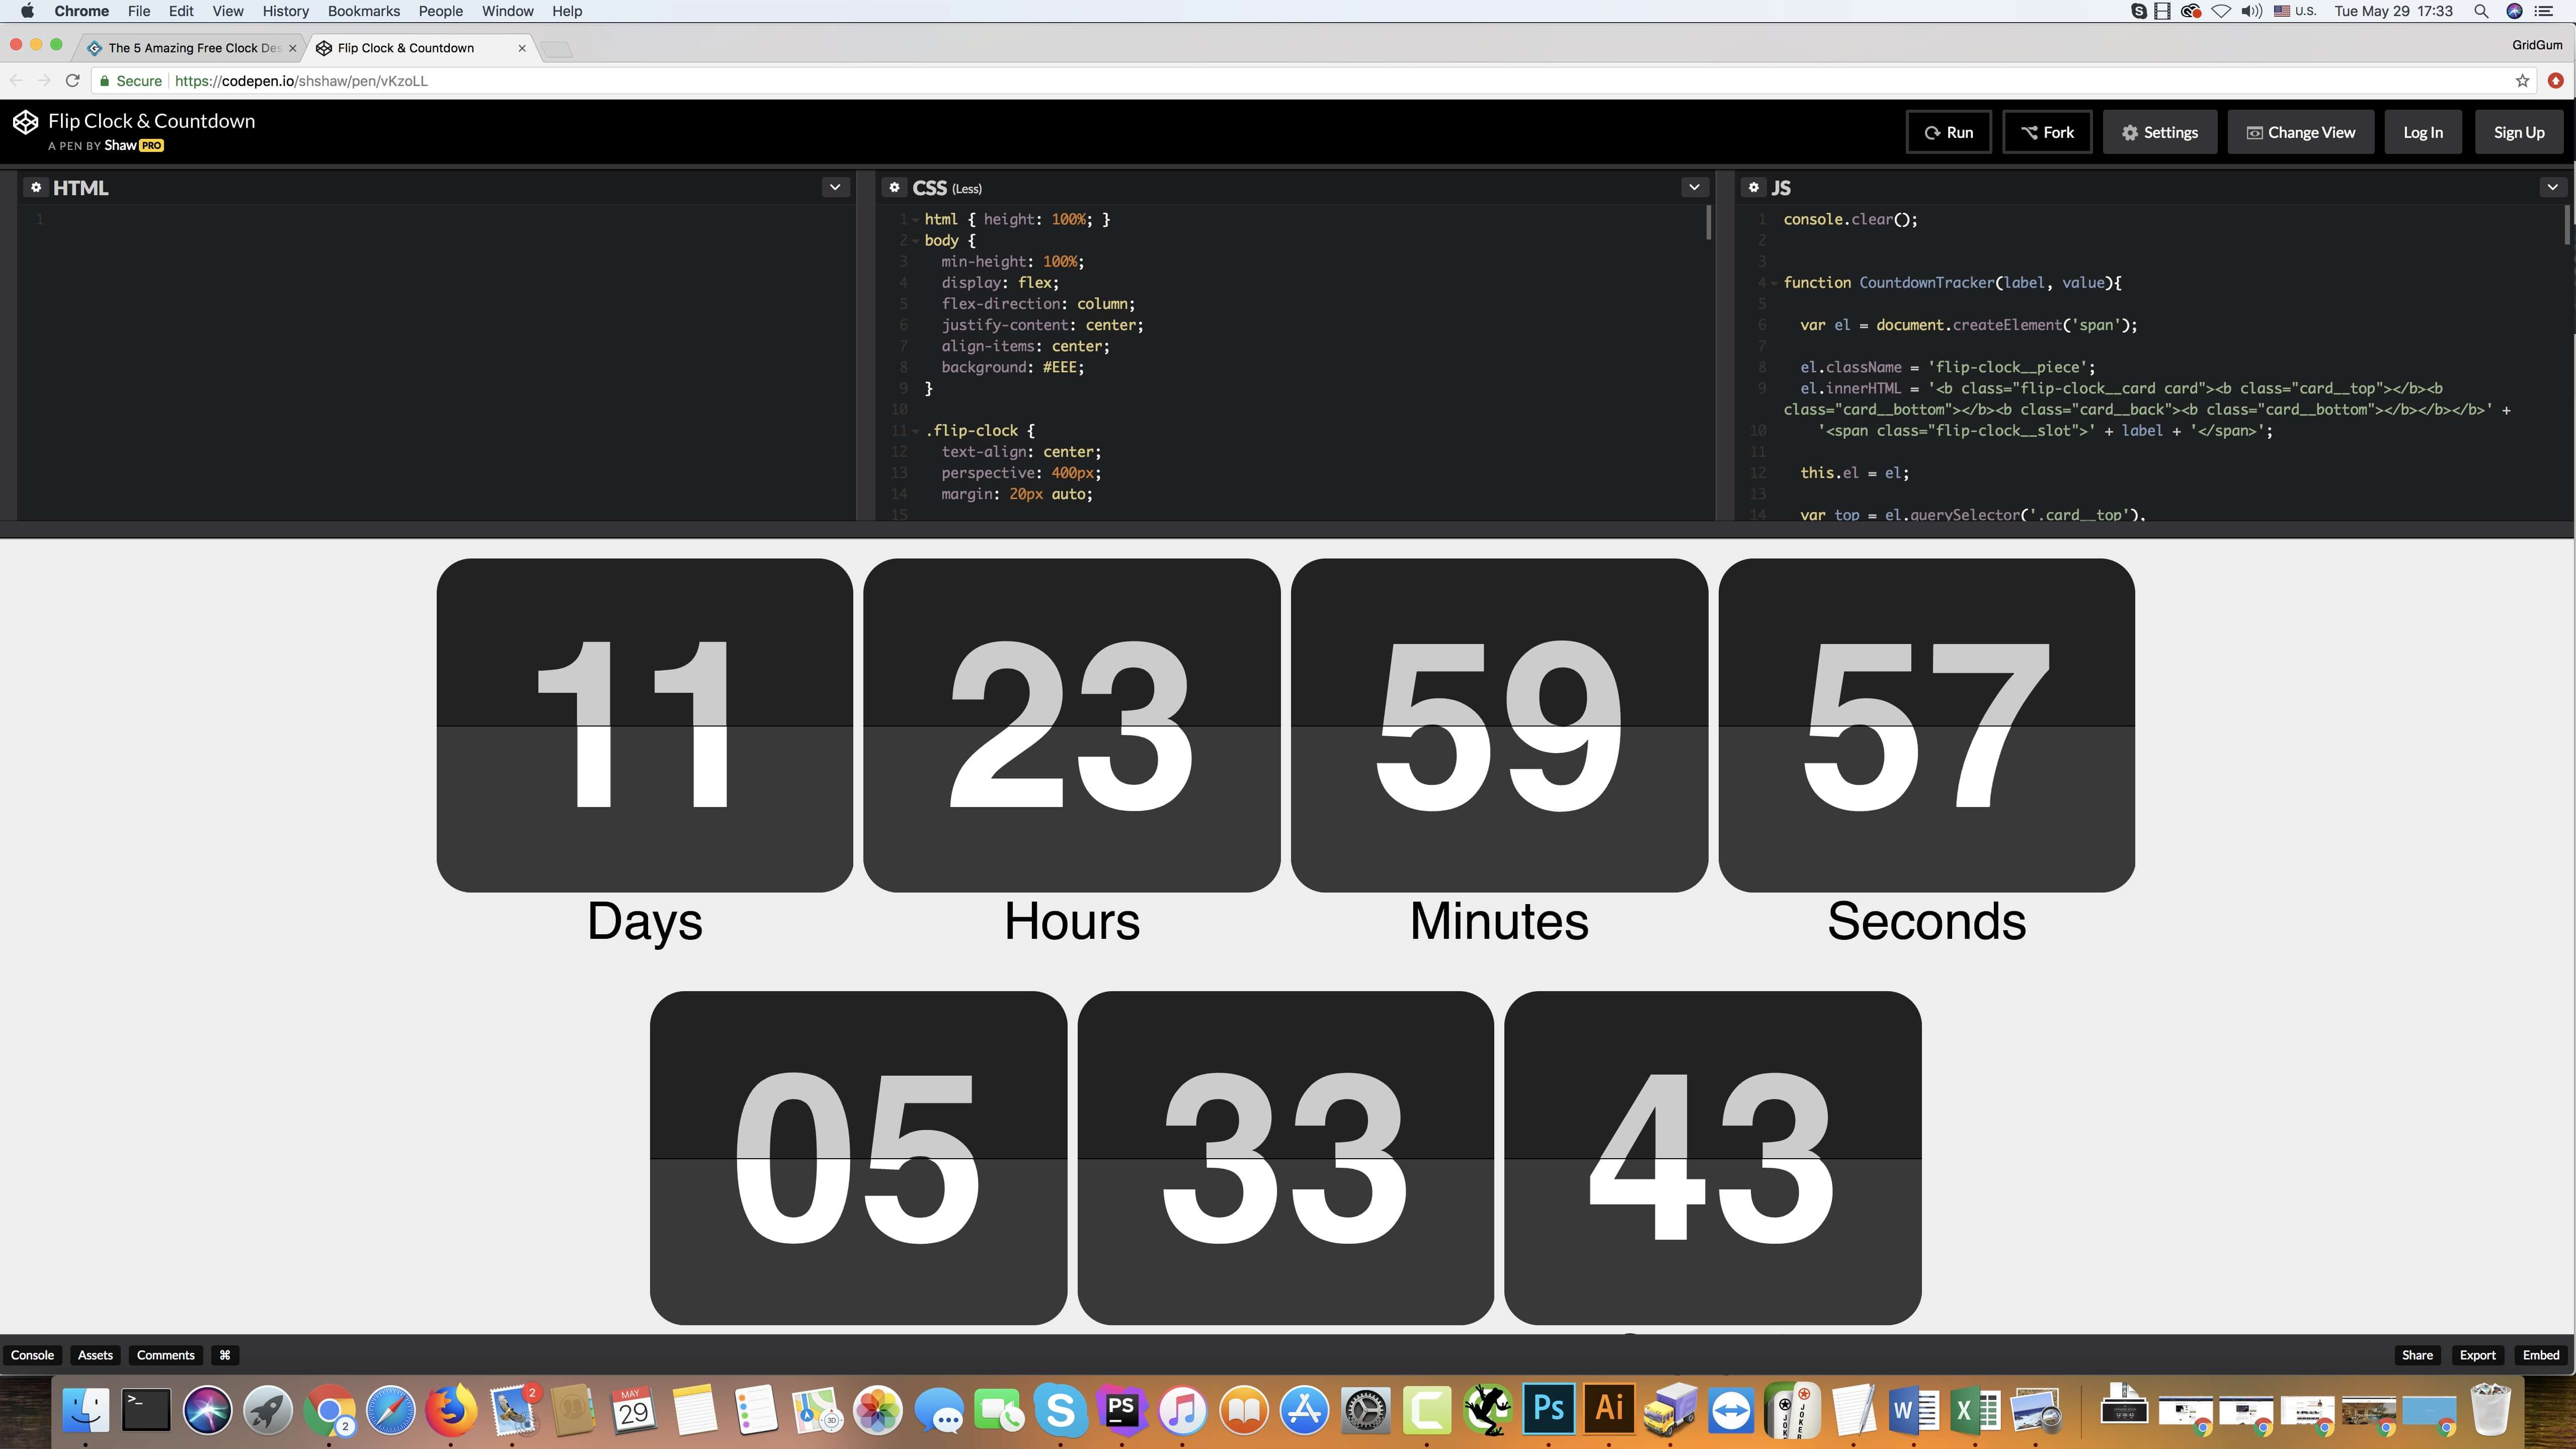The image size is (2576, 1449).
Task: Open Chrome History menu item
Action: click(285, 13)
